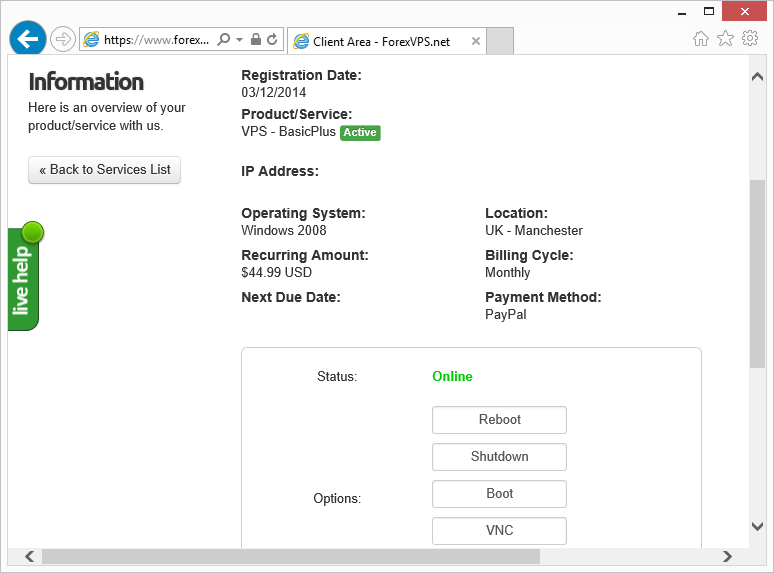This screenshot has width=774, height=573.
Task: Close the Client Area tab
Action: click(x=476, y=42)
